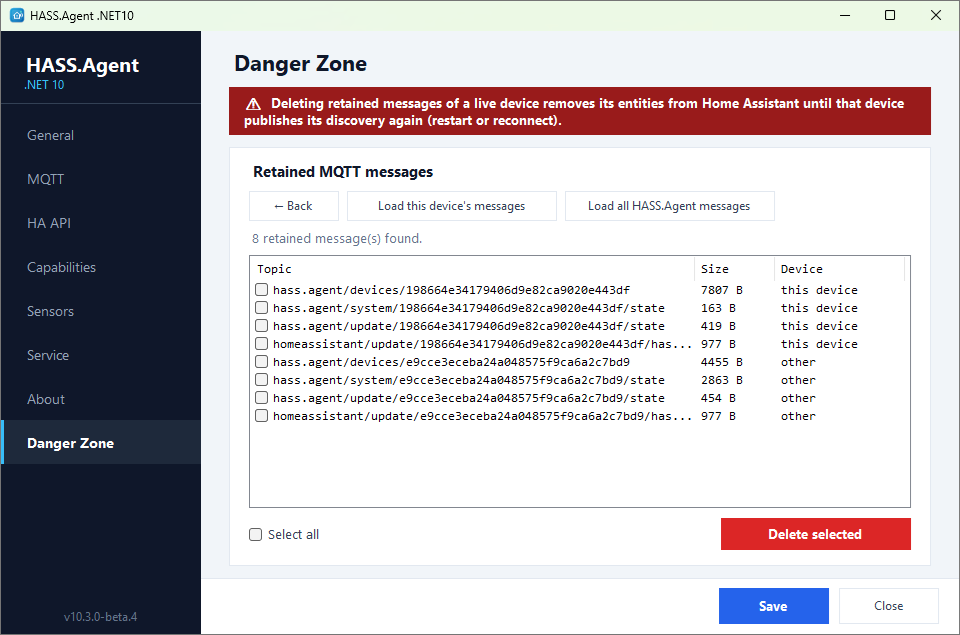Screen dimensions: 960x635
Task: Click the Topic column header
Action: tap(471, 269)
